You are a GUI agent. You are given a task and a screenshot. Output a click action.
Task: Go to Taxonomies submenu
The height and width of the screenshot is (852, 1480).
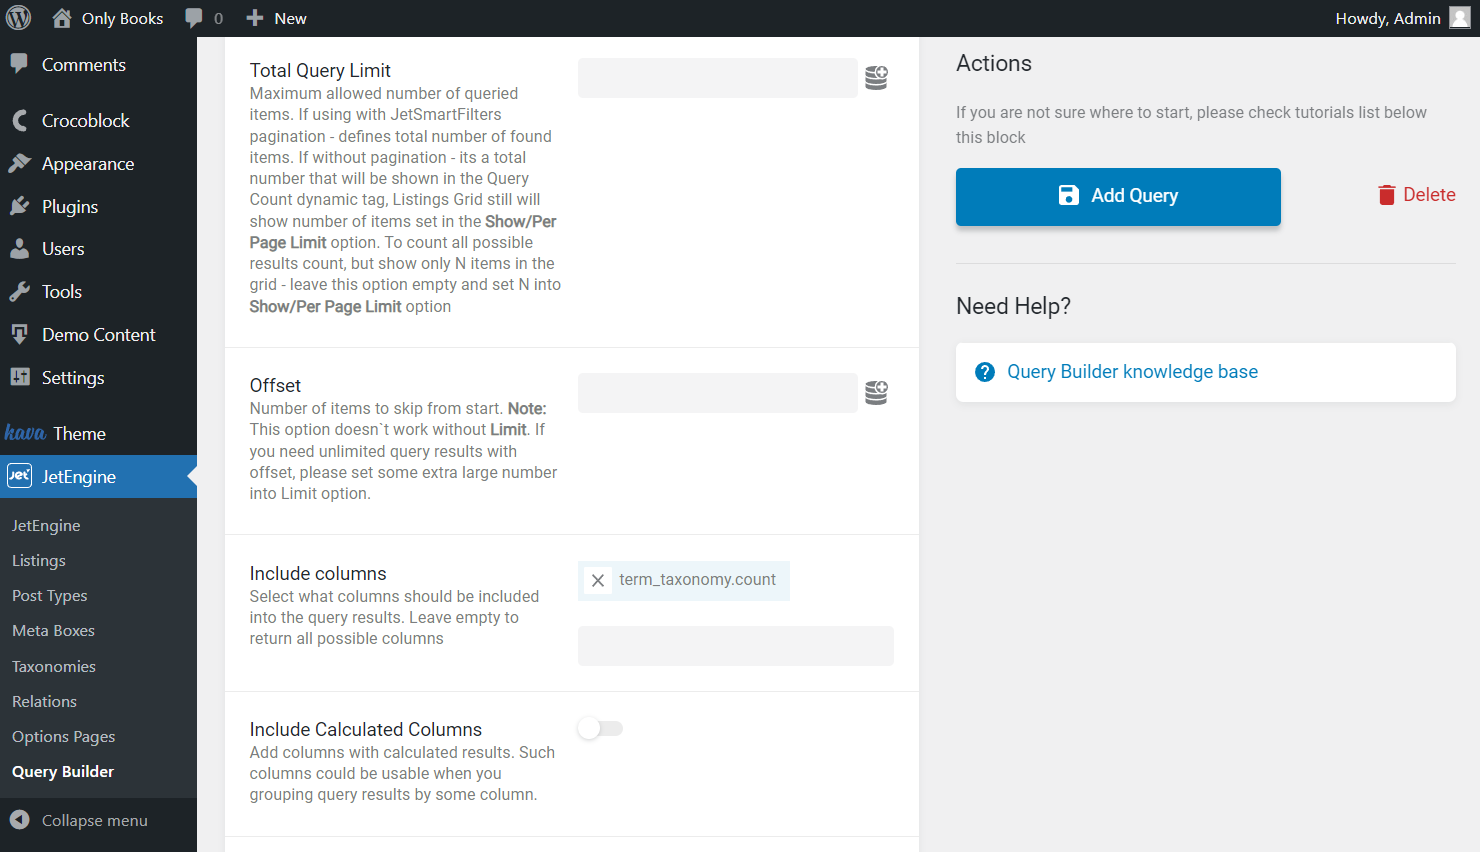[x=54, y=666]
